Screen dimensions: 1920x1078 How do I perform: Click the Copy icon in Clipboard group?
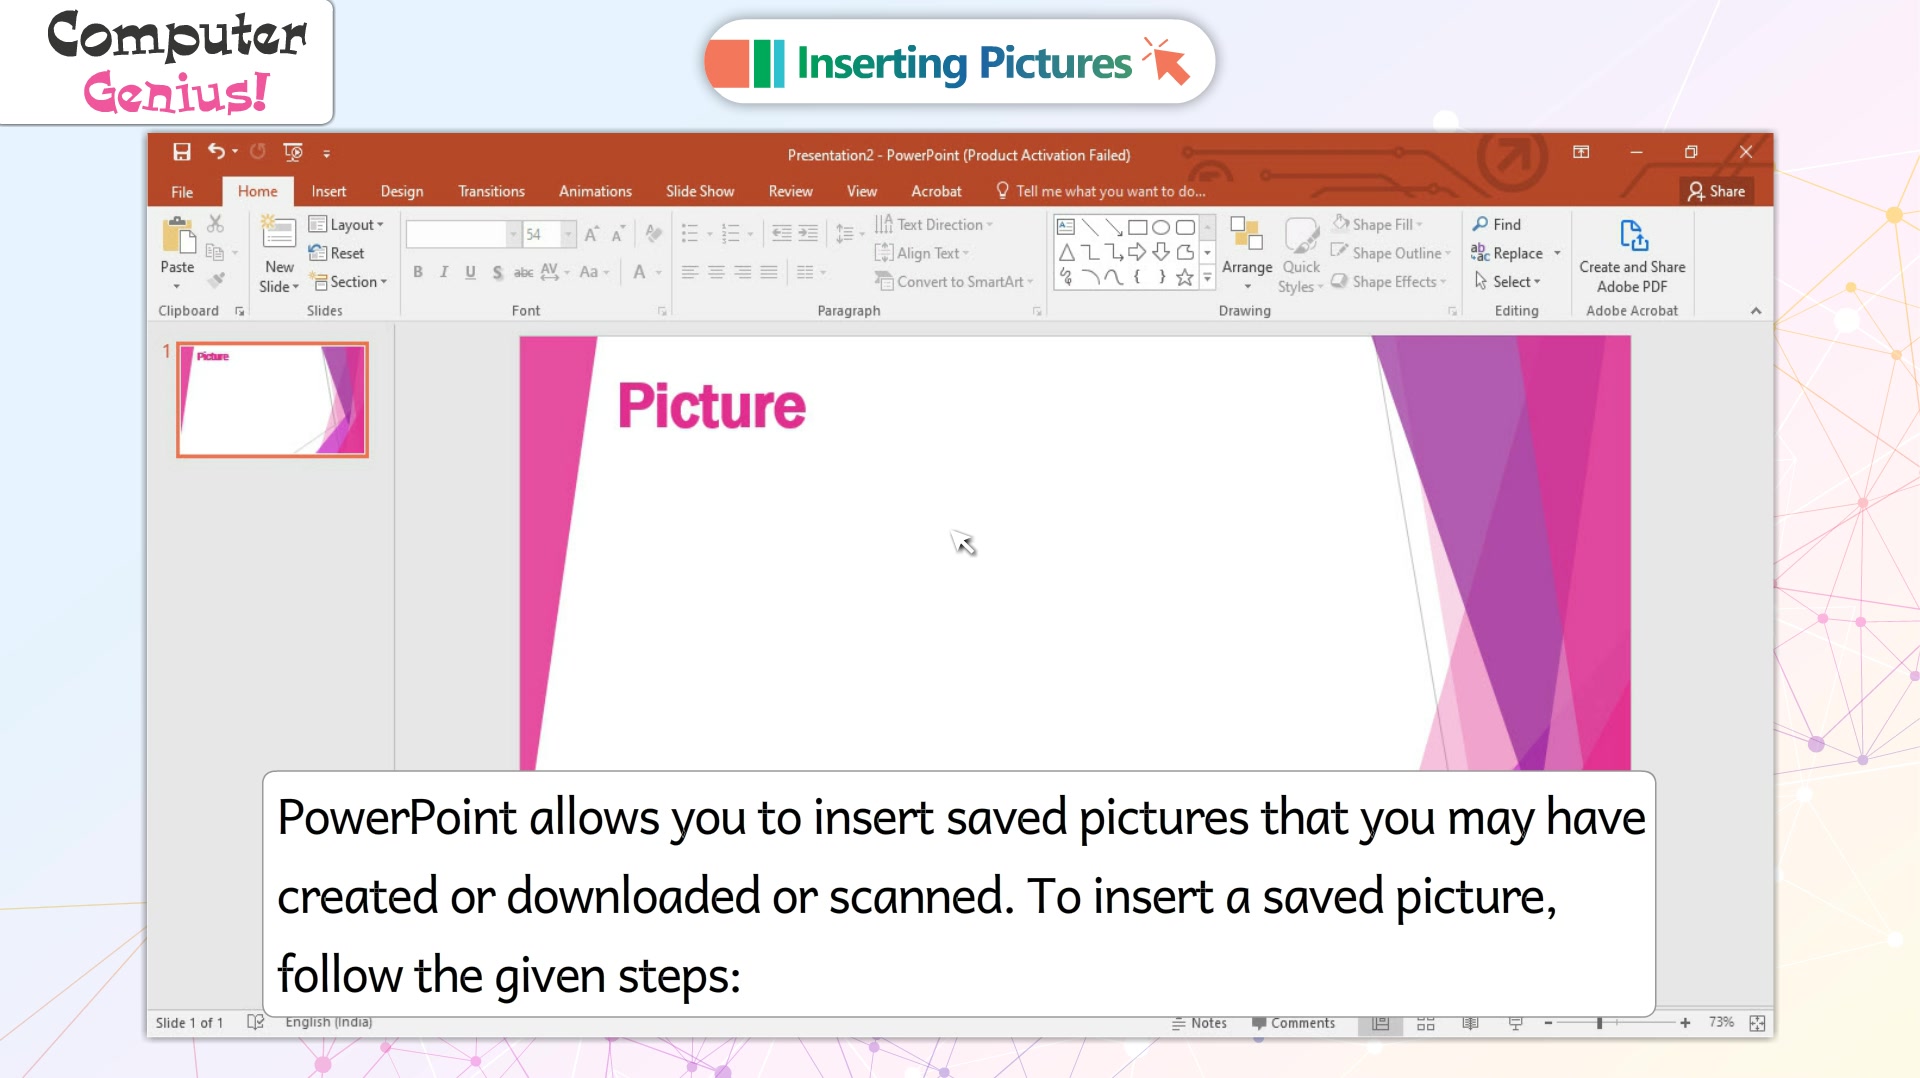214,252
